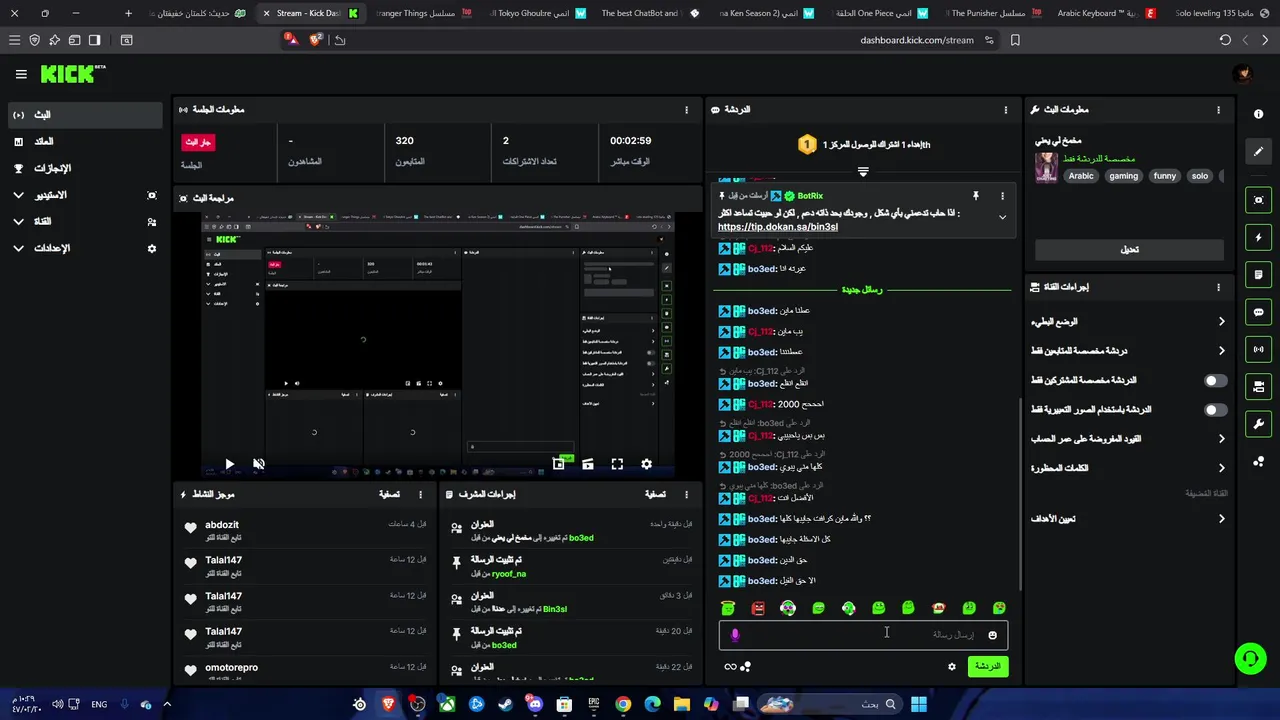Toggle the broadcast session info widget in right sidebar
Screen dimensions: 1280x720
point(1258,349)
